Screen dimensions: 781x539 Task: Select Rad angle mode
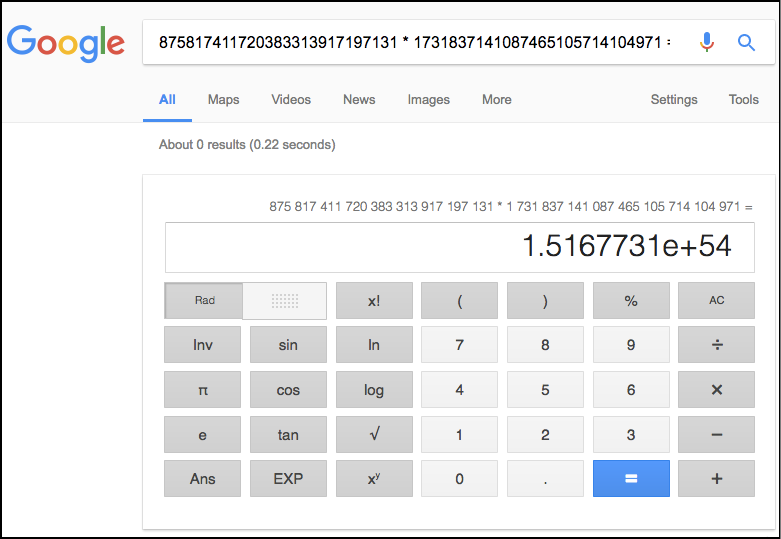point(204,300)
